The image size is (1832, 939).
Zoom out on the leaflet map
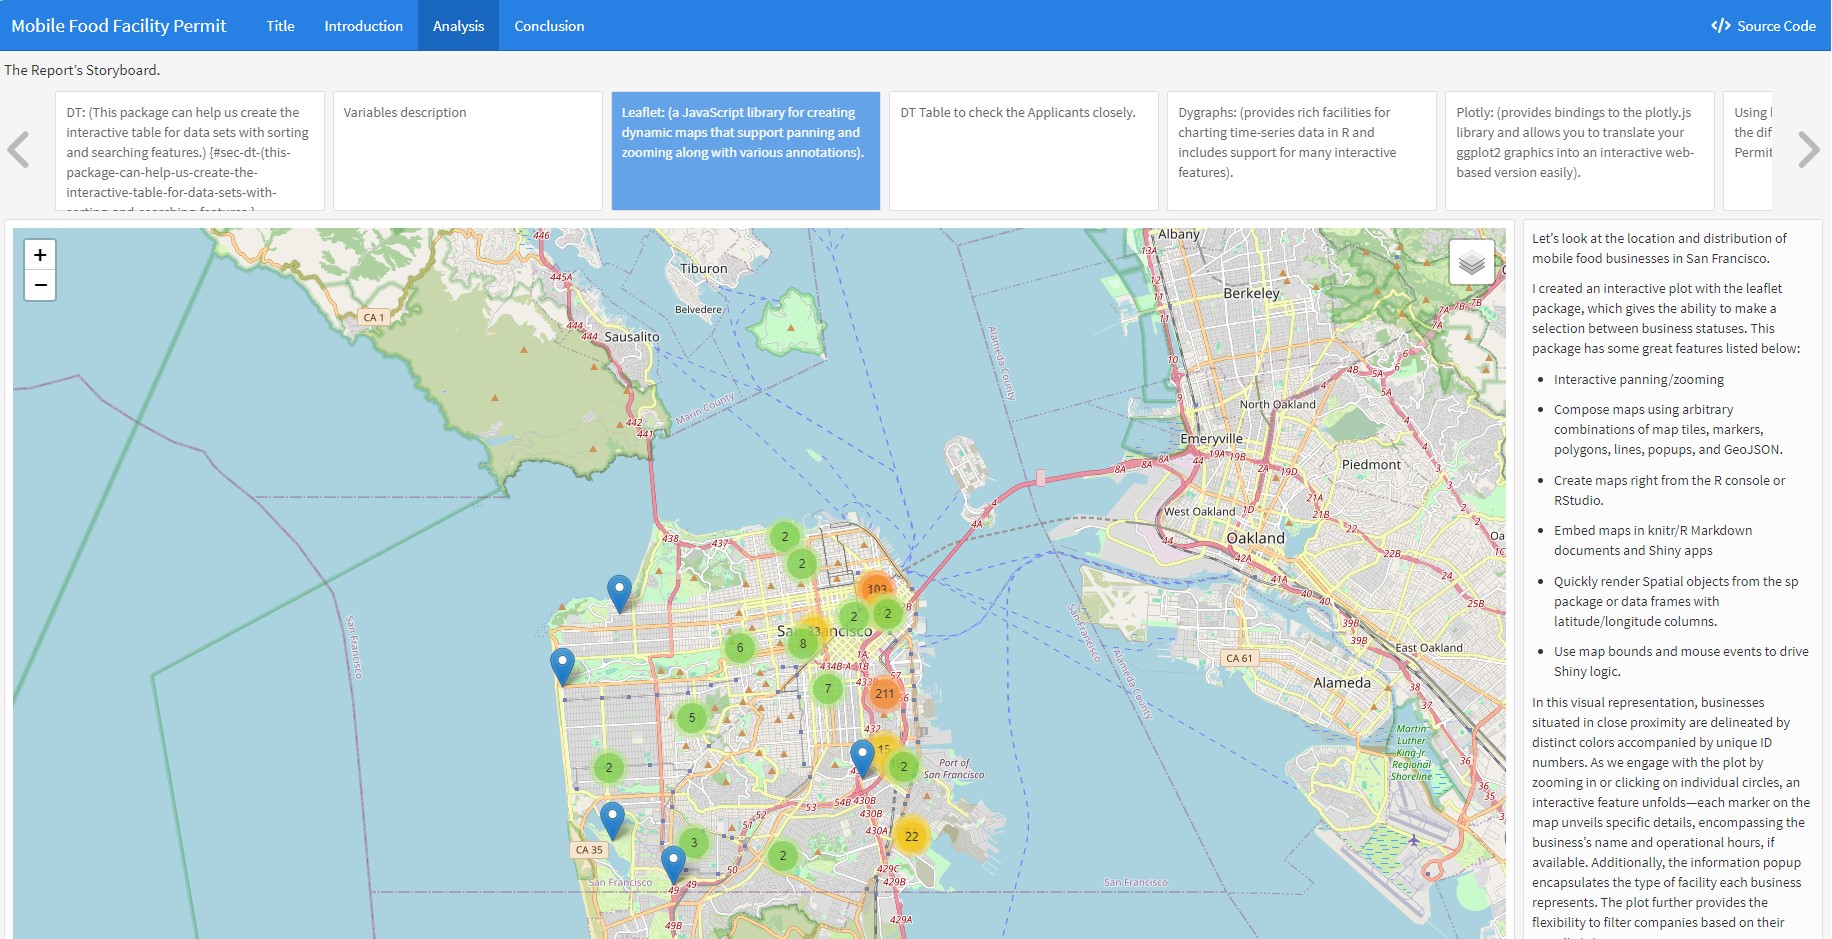click(40, 285)
